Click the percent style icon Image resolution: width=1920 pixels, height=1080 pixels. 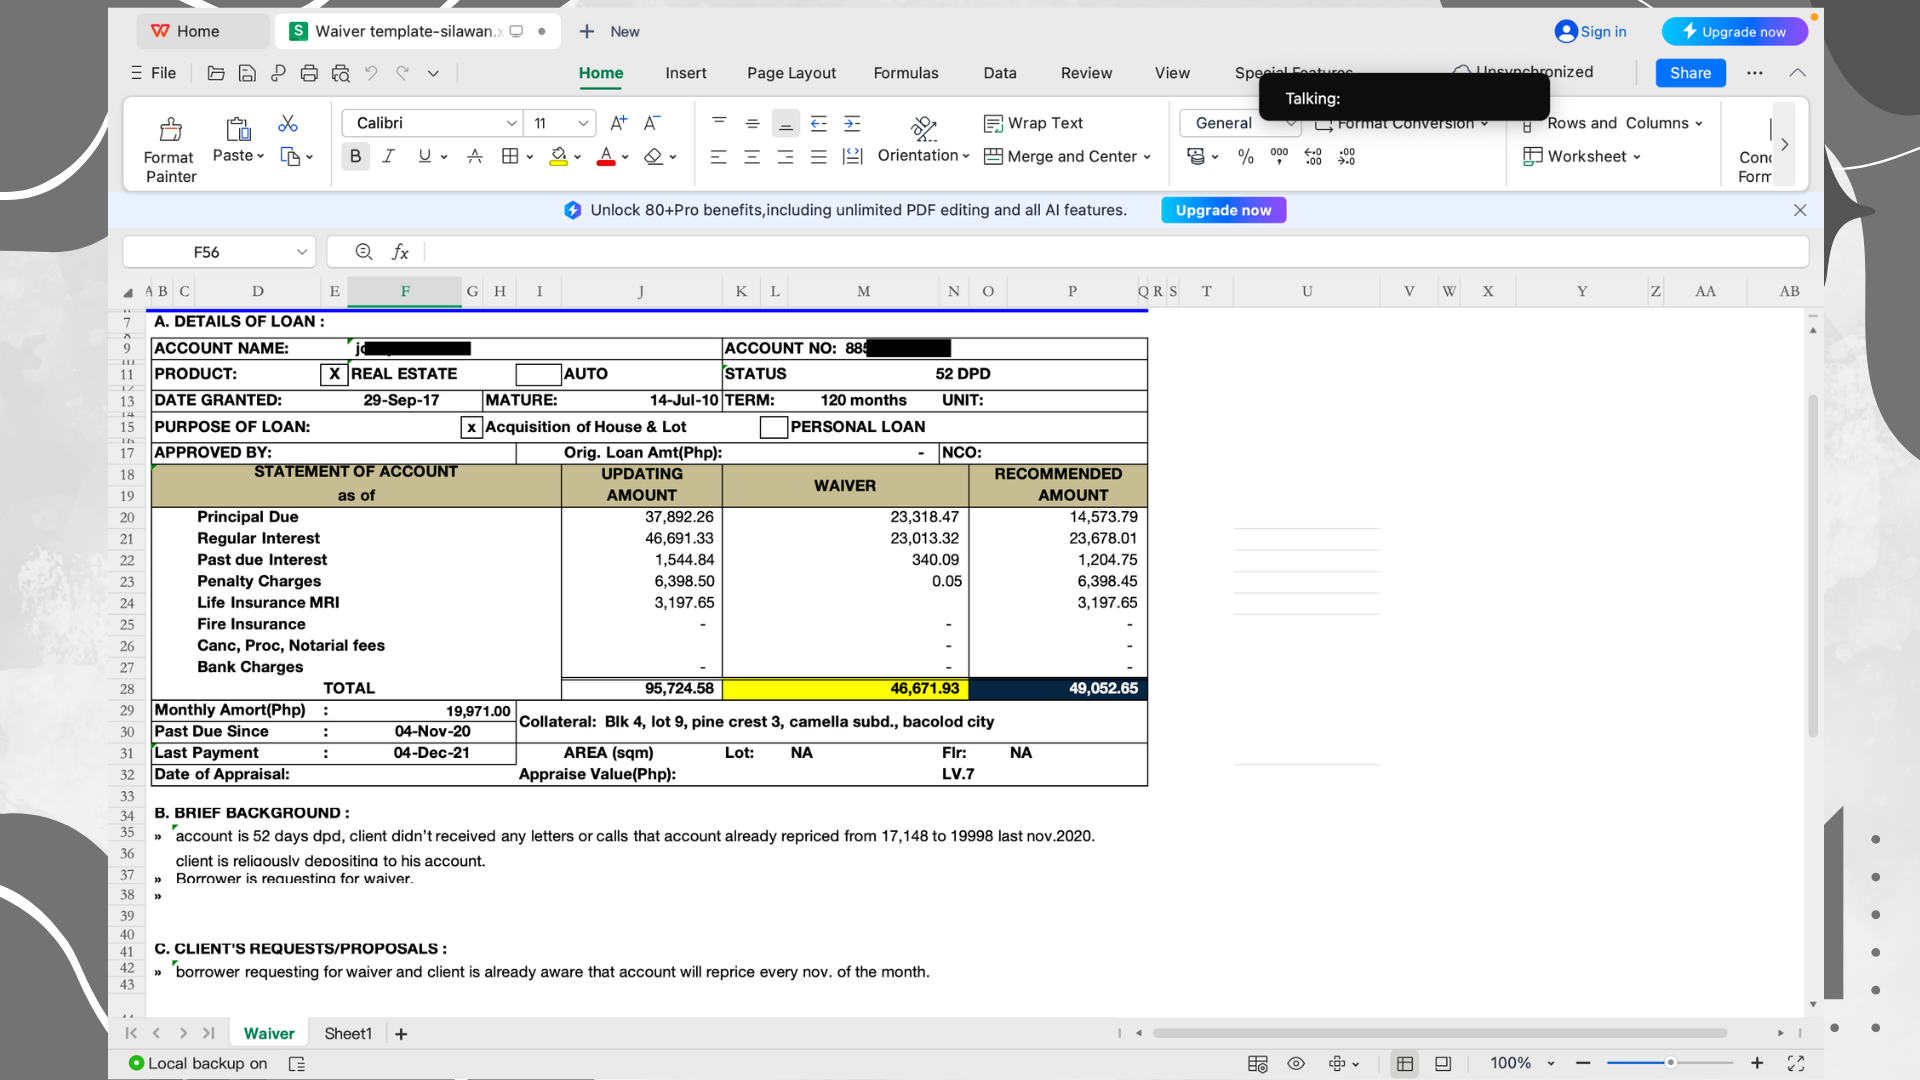(1245, 156)
